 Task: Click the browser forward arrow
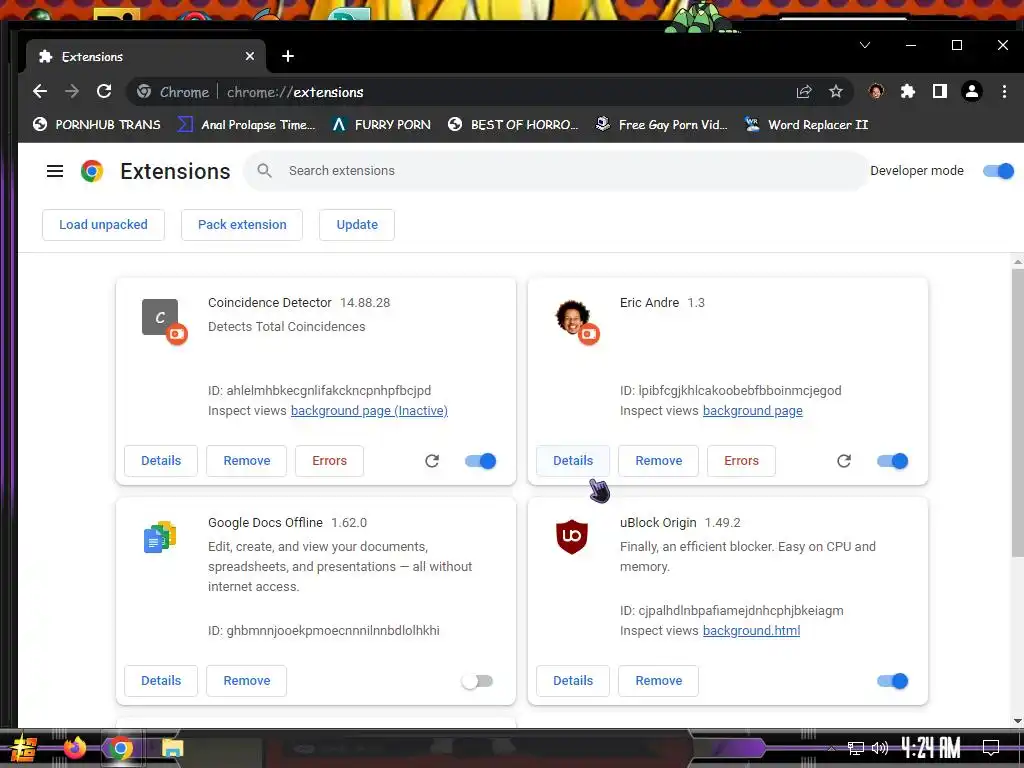tap(72, 91)
